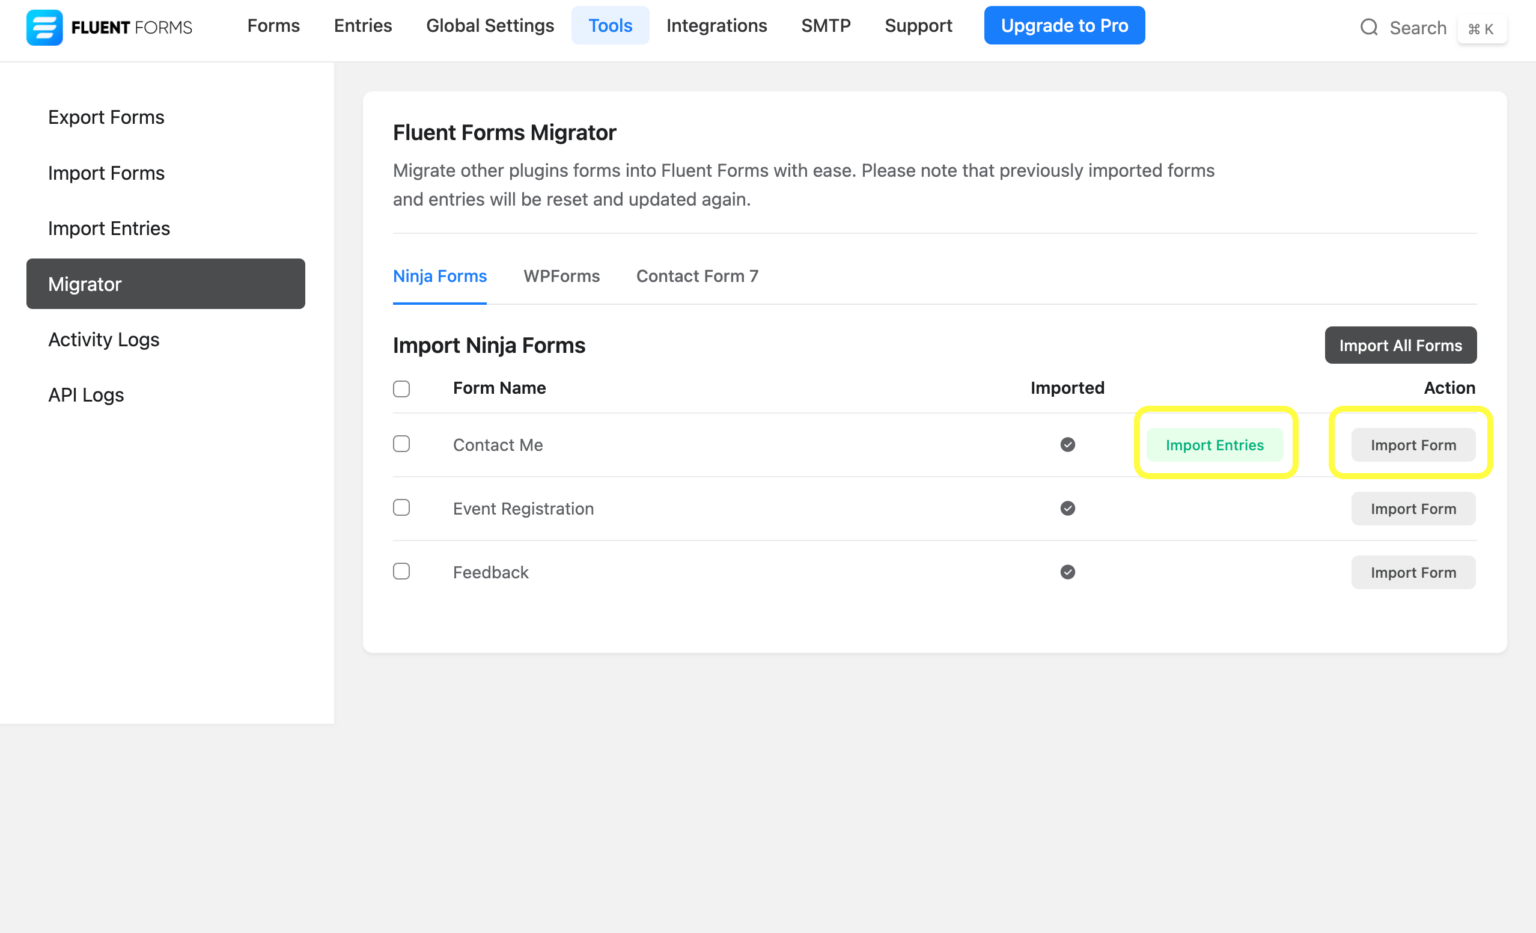Open the Integrations menu item

716,25
